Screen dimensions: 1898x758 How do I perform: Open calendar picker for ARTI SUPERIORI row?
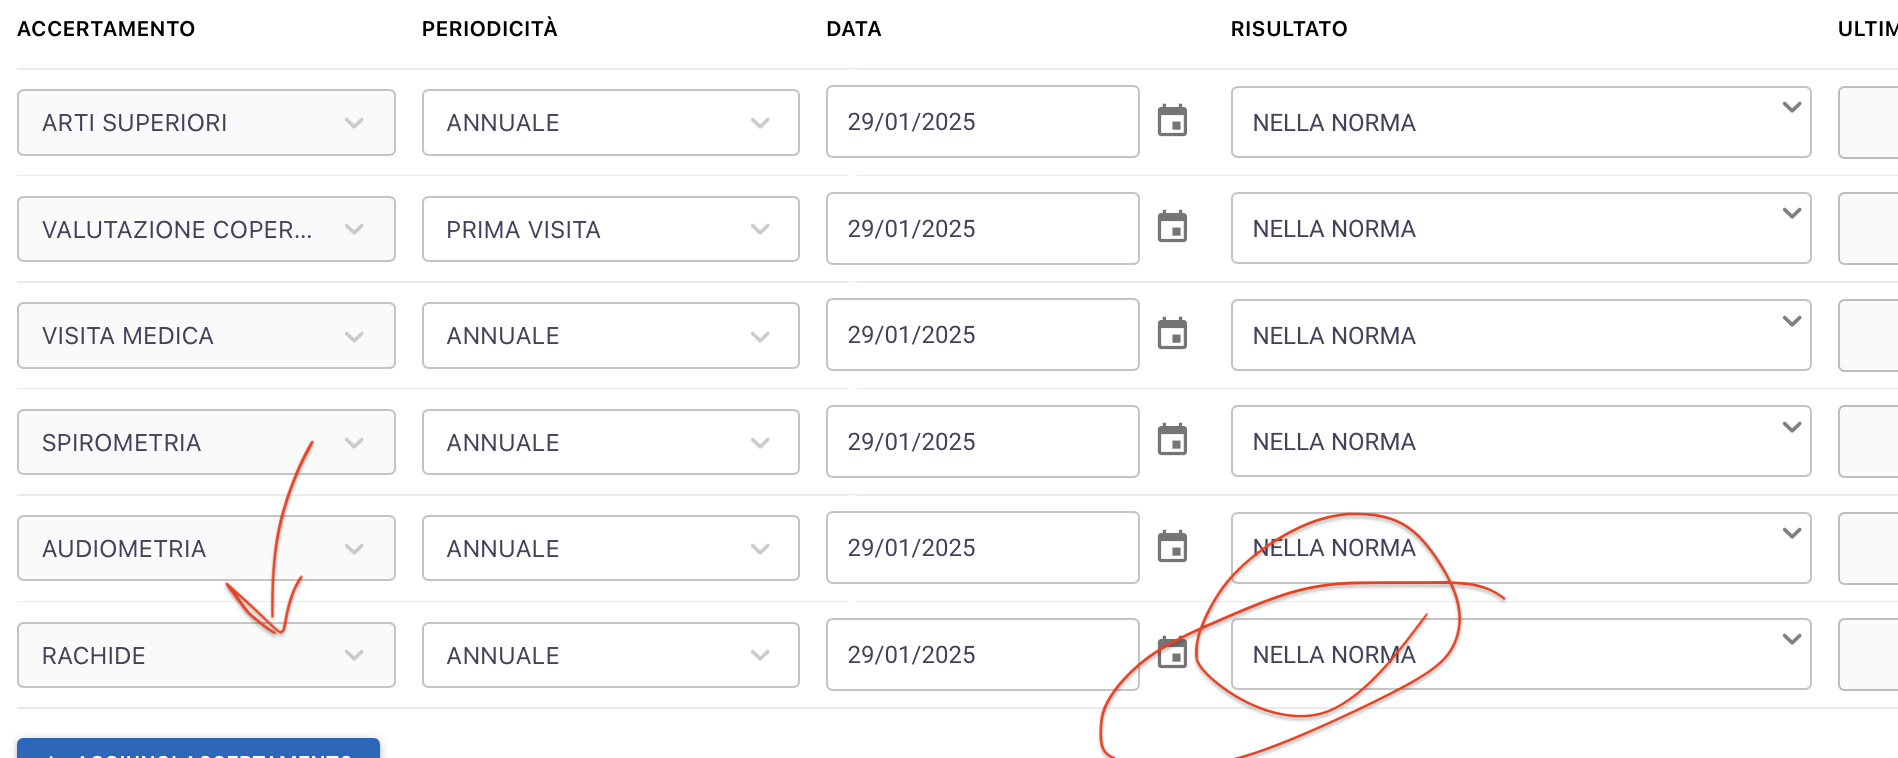tap(1172, 121)
